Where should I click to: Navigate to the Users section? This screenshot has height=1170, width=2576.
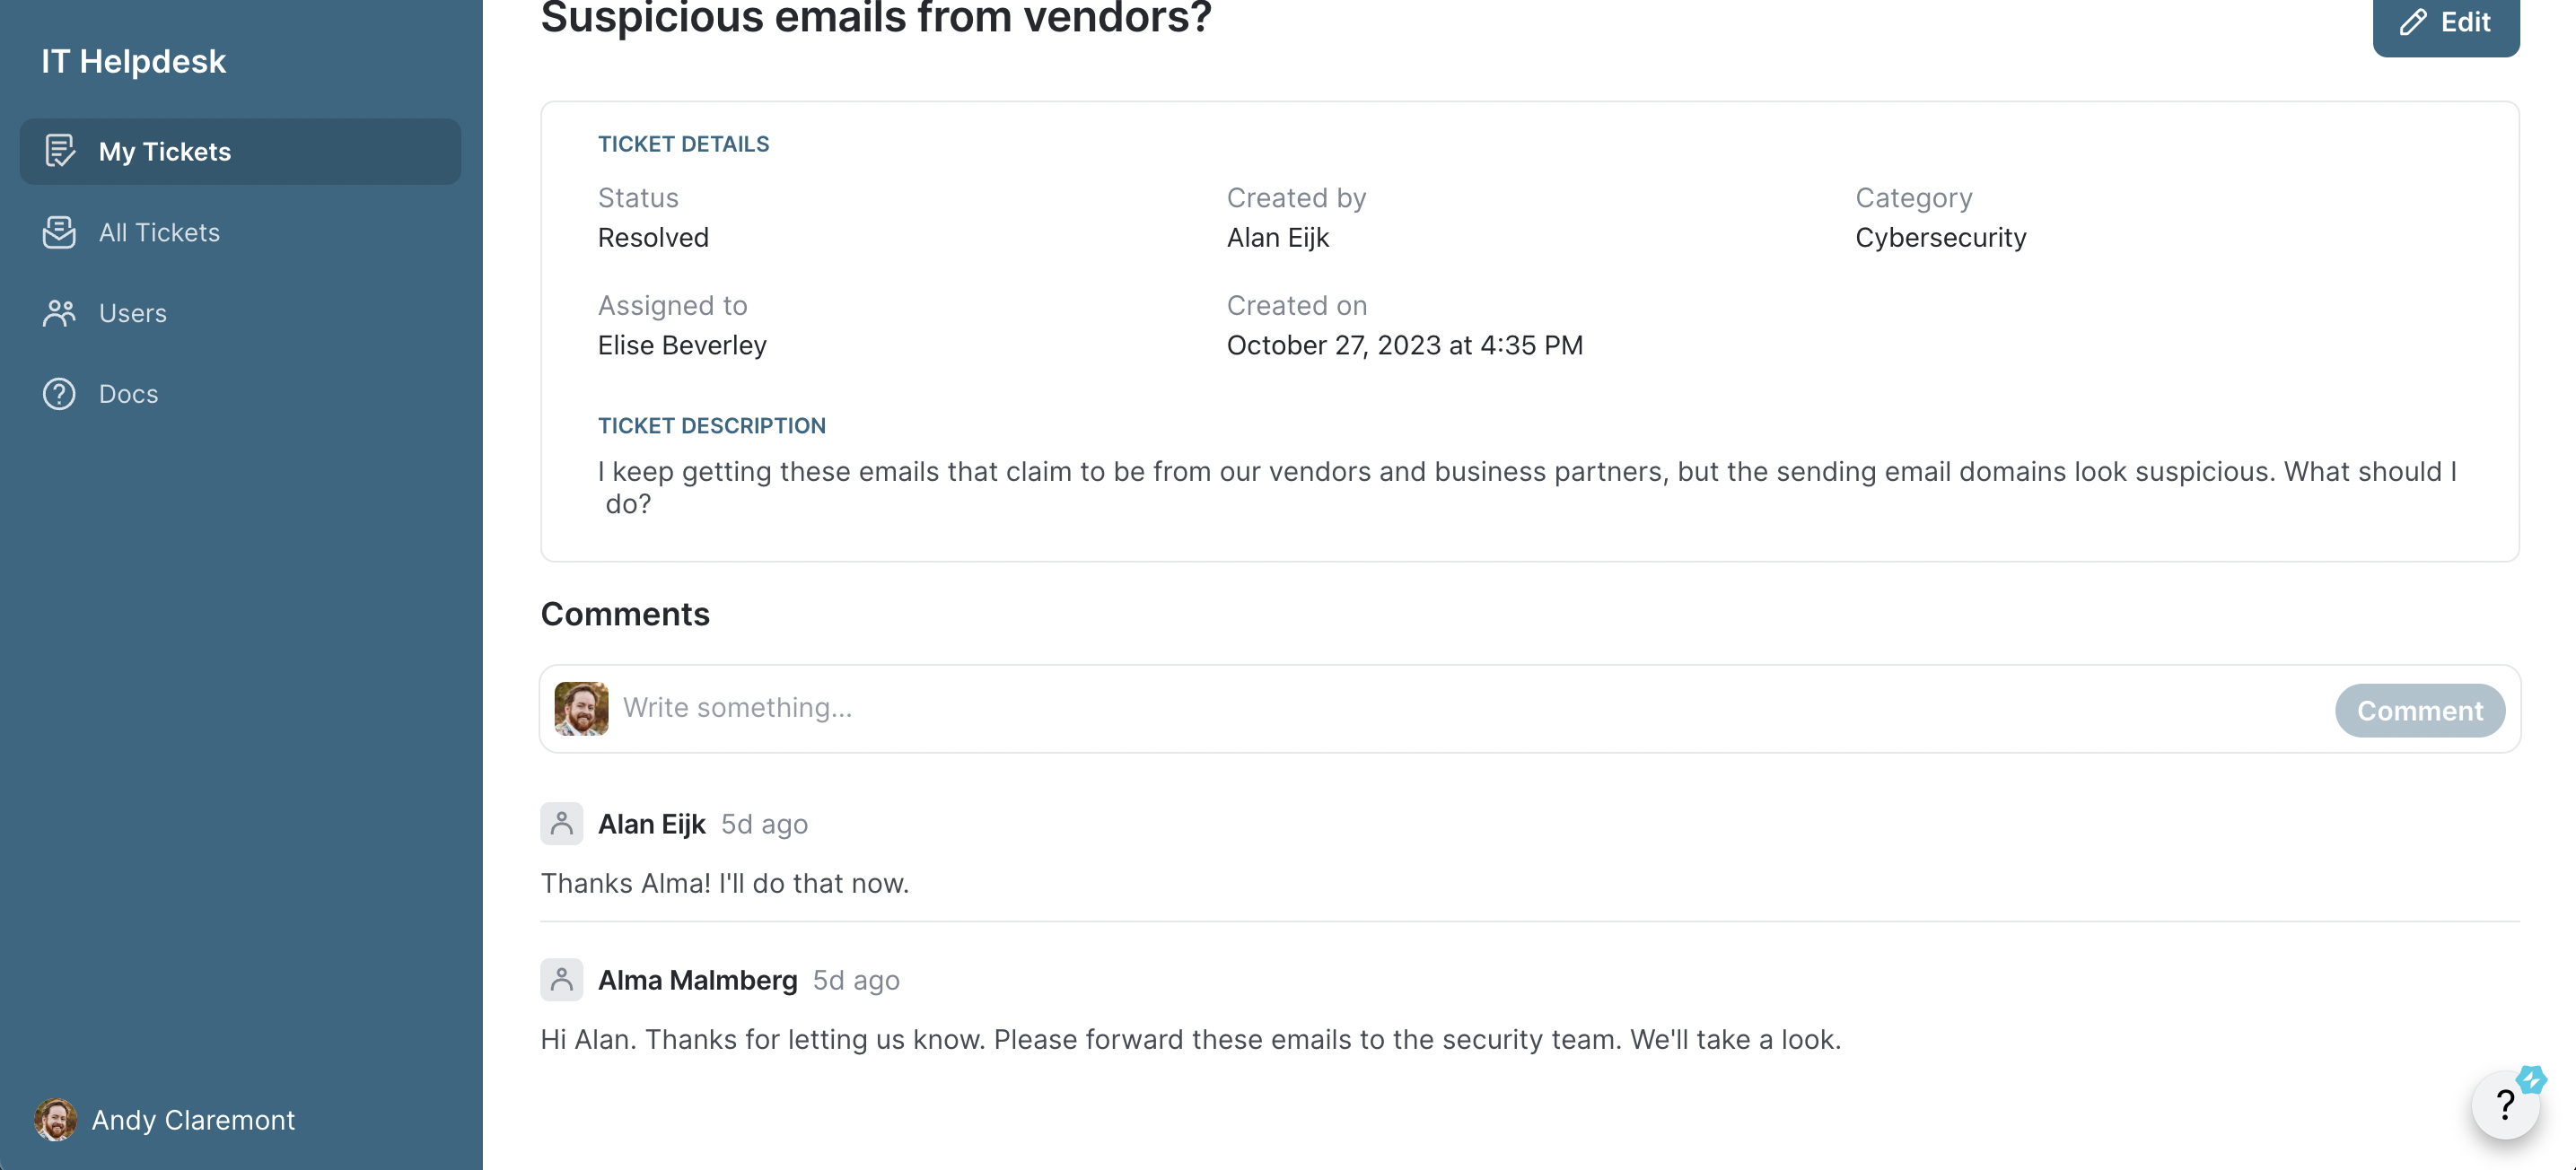(x=133, y=313)
